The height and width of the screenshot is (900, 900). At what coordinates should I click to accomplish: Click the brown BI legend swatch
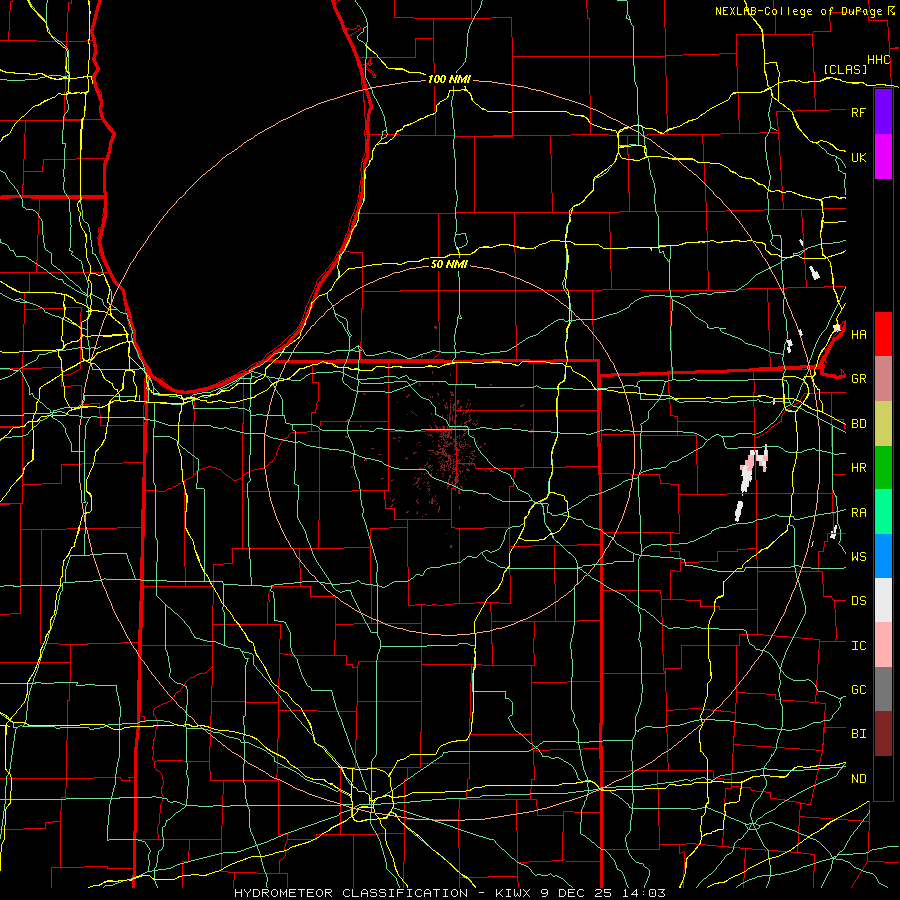tap(883, 734)
